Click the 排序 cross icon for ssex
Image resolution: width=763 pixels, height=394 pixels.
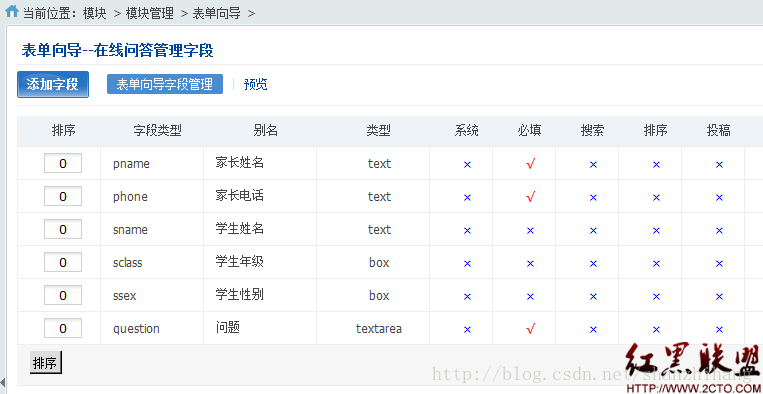[656, 297]
